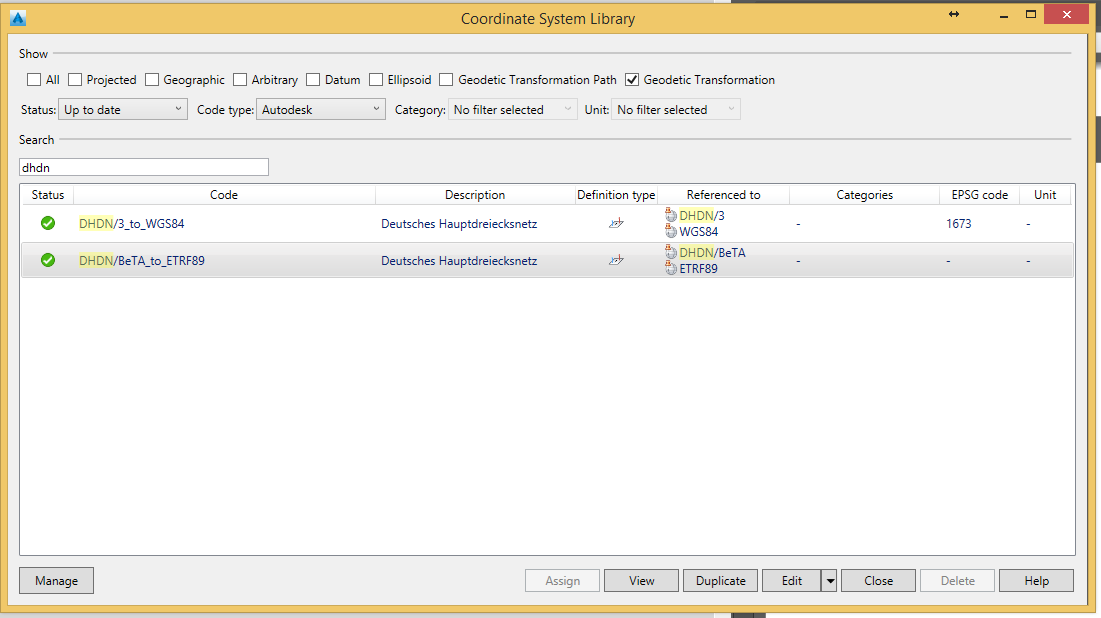This screenshot has height=618, width=1101.
Task: Click the View button
Action: coord(641,581)
